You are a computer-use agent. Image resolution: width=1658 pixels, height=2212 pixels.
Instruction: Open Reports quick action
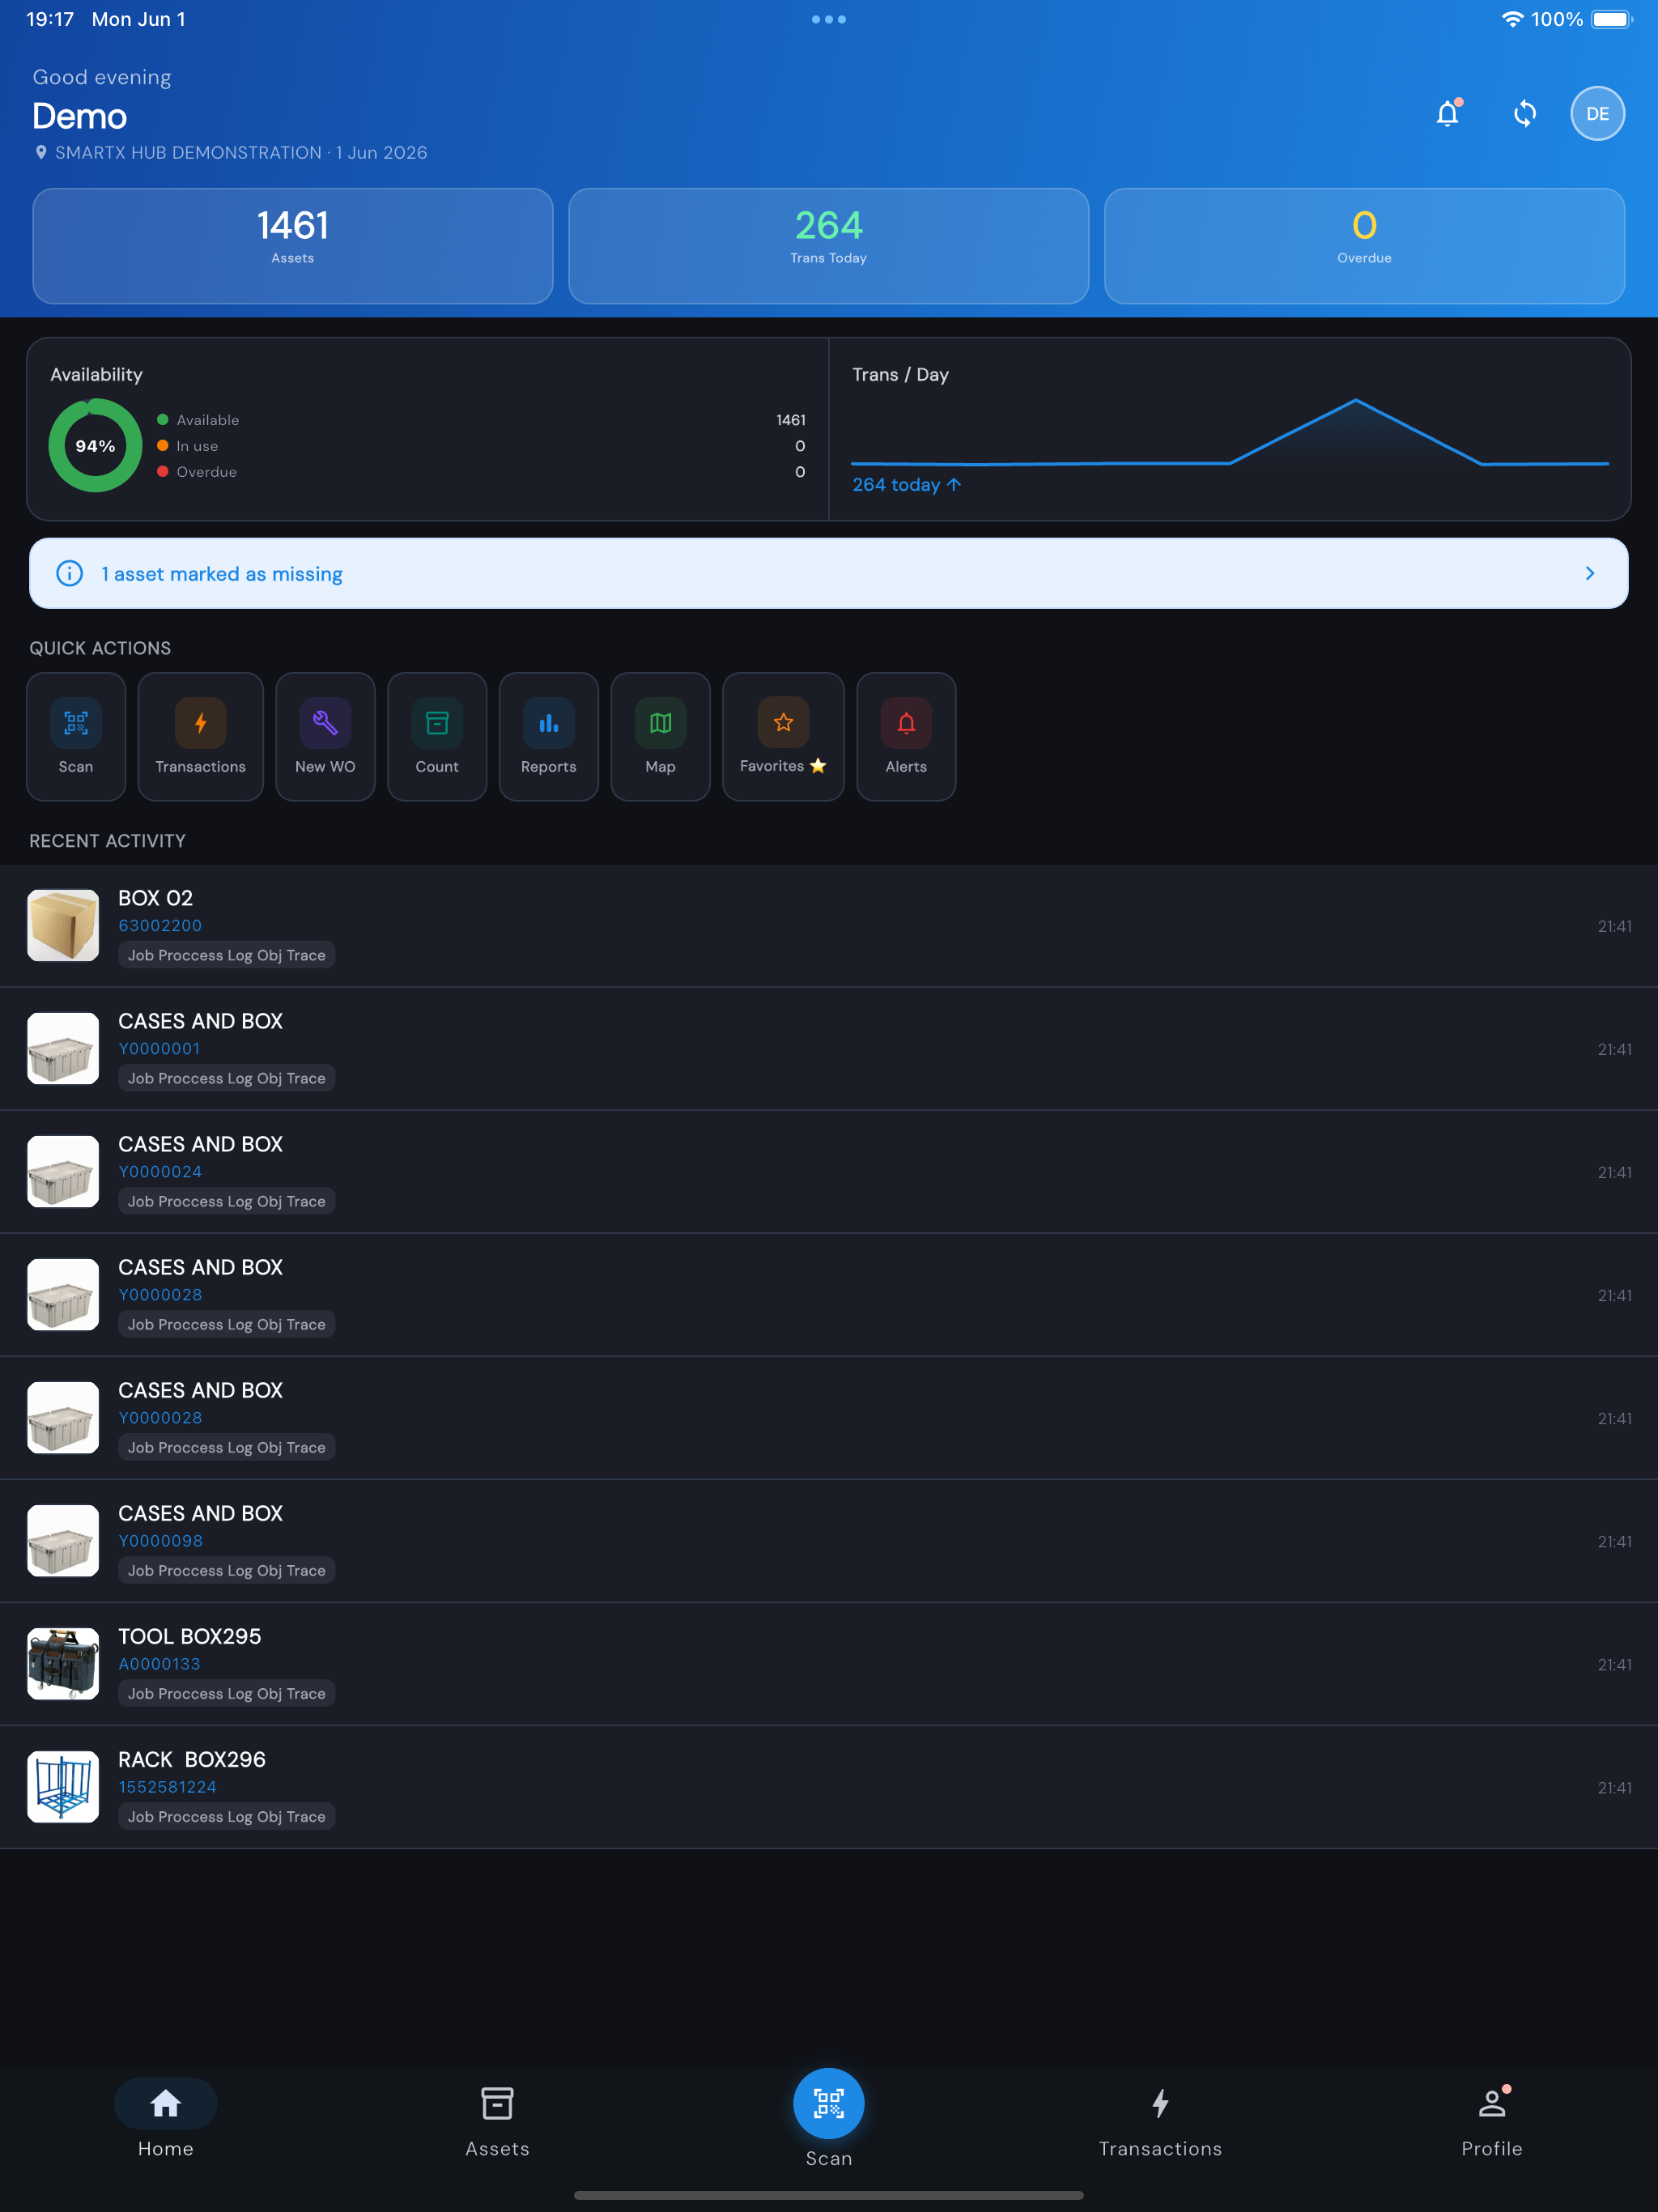(549, 737)
